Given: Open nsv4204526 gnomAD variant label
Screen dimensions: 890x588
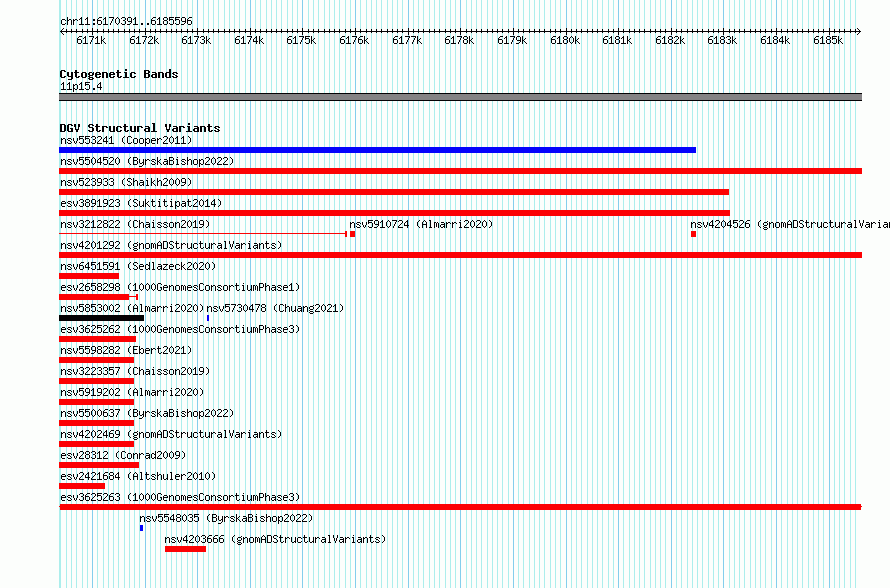Looking at the screenshot, I should pyautogui.click(x=790, y=224).
